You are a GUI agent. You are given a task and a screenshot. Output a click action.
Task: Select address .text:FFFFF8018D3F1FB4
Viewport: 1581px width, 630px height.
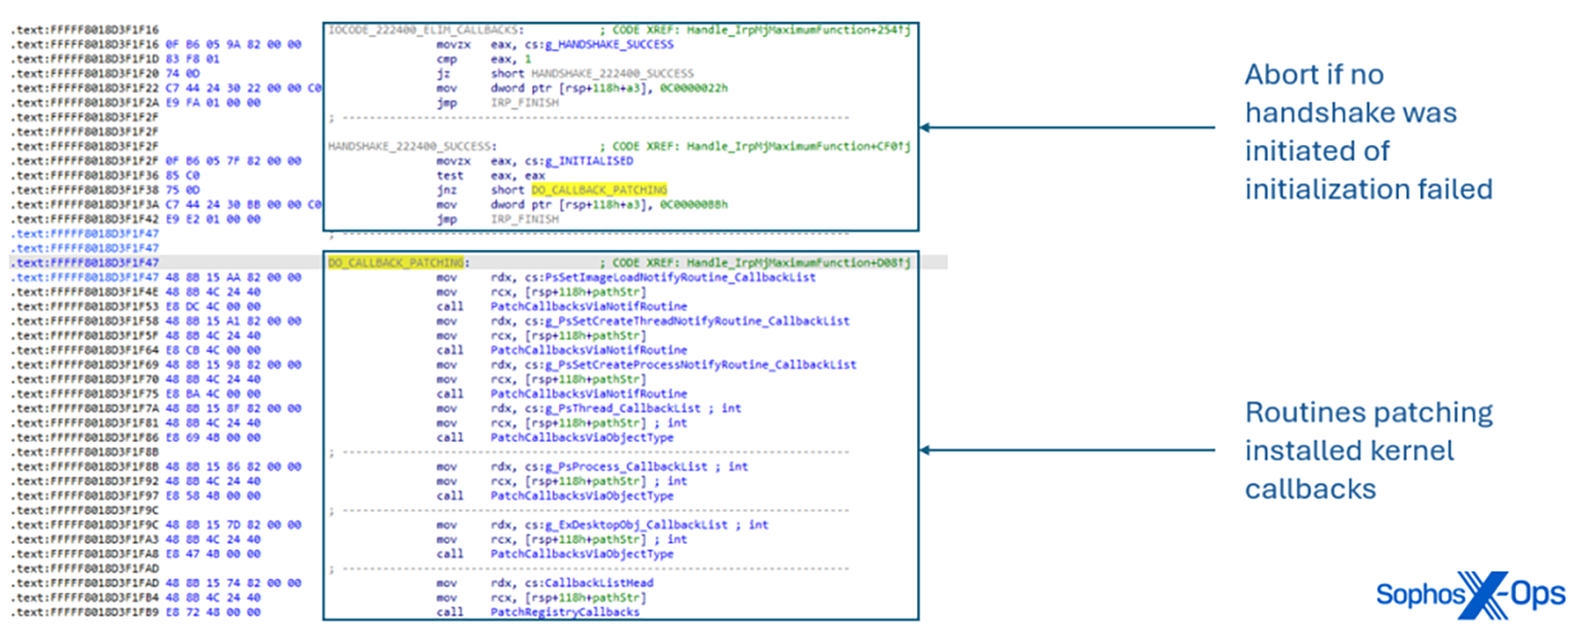[x=85, y=597]
